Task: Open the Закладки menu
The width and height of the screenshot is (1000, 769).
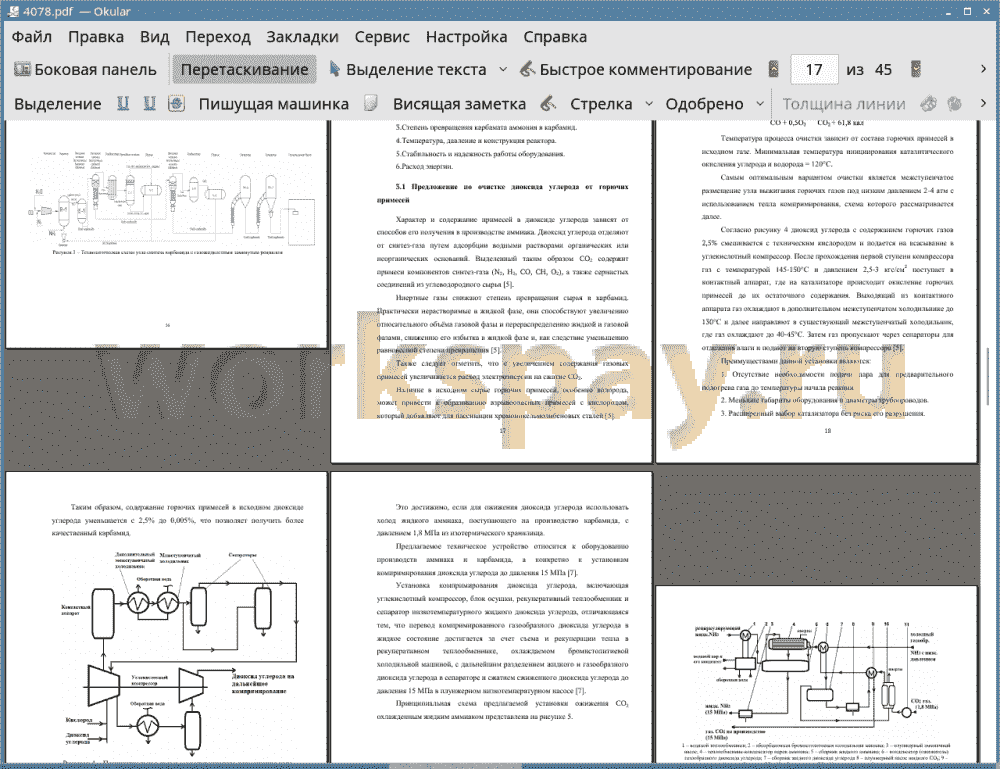Action: pyautogui.click(x=302, y=37)
